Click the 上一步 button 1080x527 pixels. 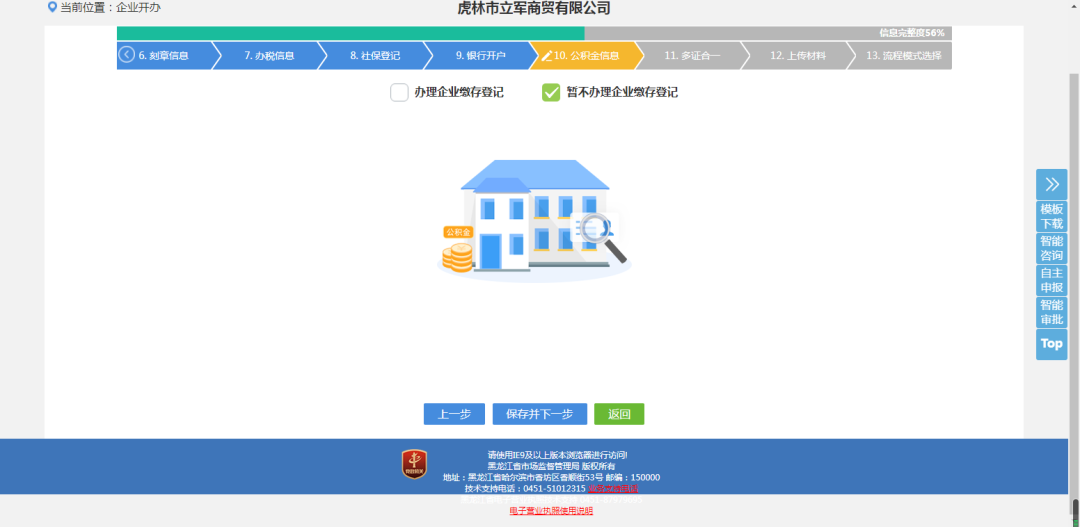click(454, 414)
